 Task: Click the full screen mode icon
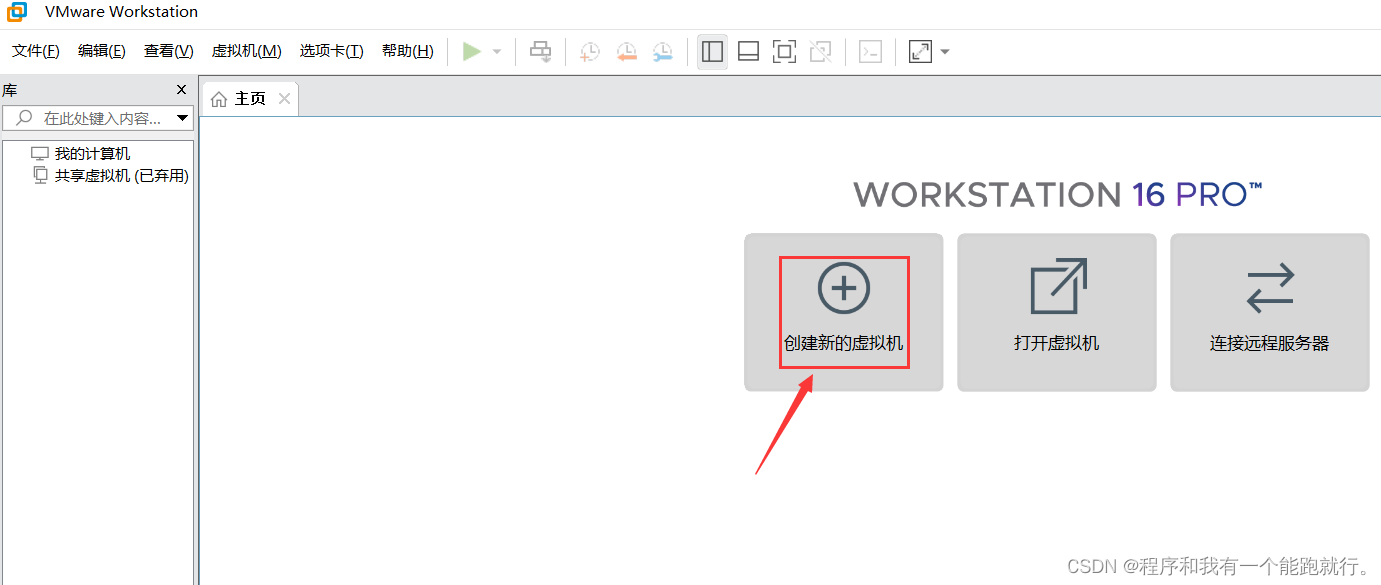[785, 51]
